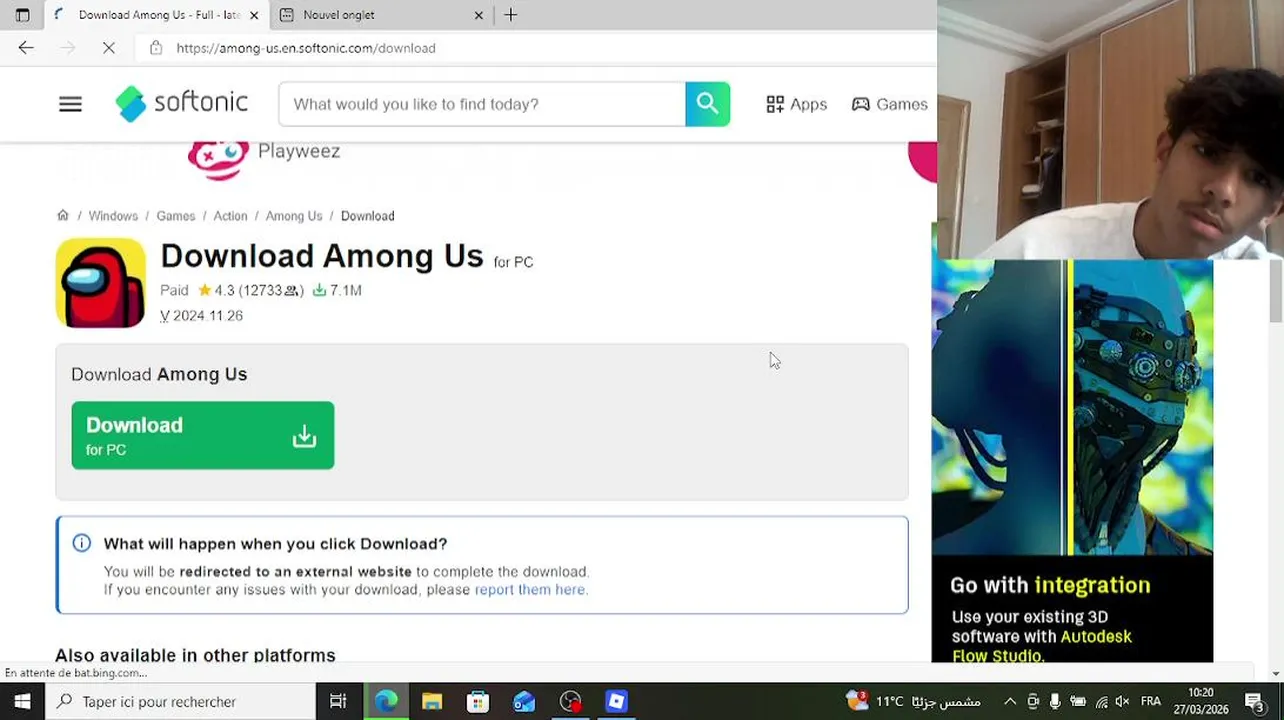This screenshot has width=1284, height=720.
Task: Open the Games section
Action: [x=889, y=104]
